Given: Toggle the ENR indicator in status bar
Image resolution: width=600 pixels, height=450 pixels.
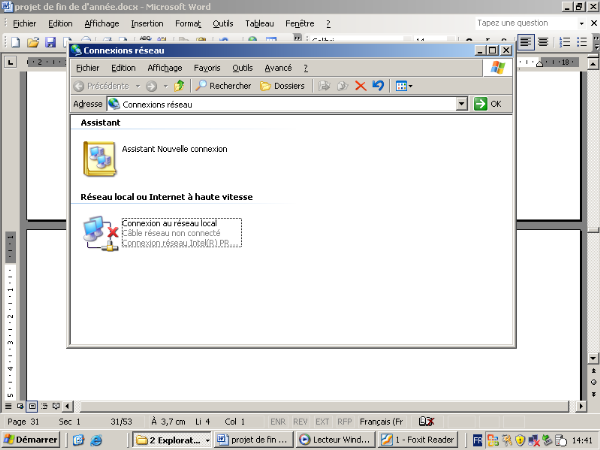Looking at the screenshot, I should (x=278, y=422).
